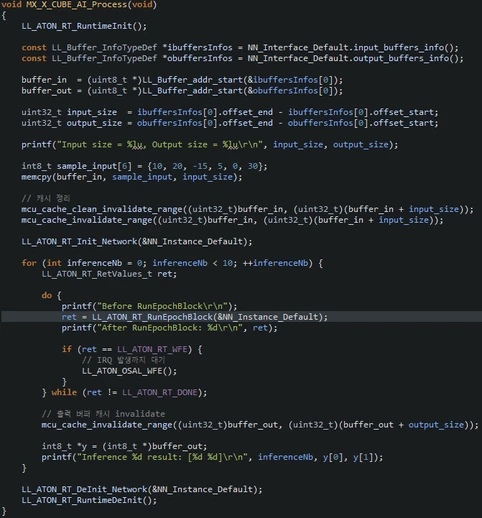Click the inferenceNb < 10 loop condition
This screenshot has width=482, height=518.
(x=192, y=263)
